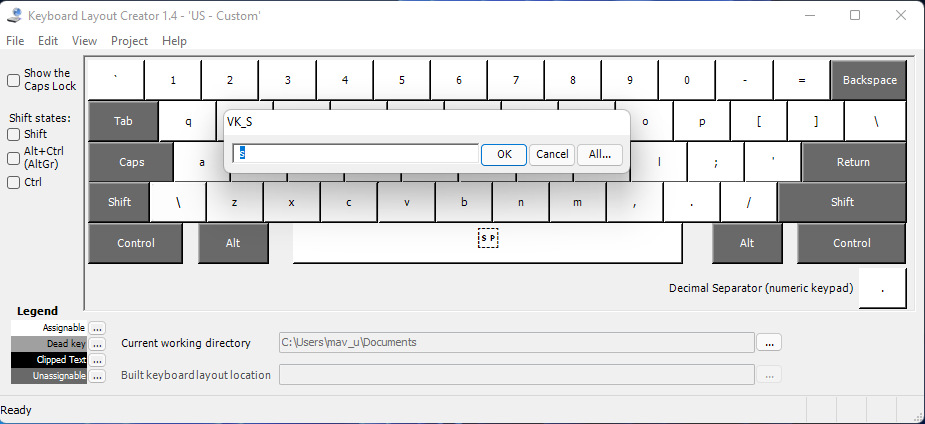Click the equals key
This screenshot has height=424, width=925.
pyautogui.click(x=802, y=80)
